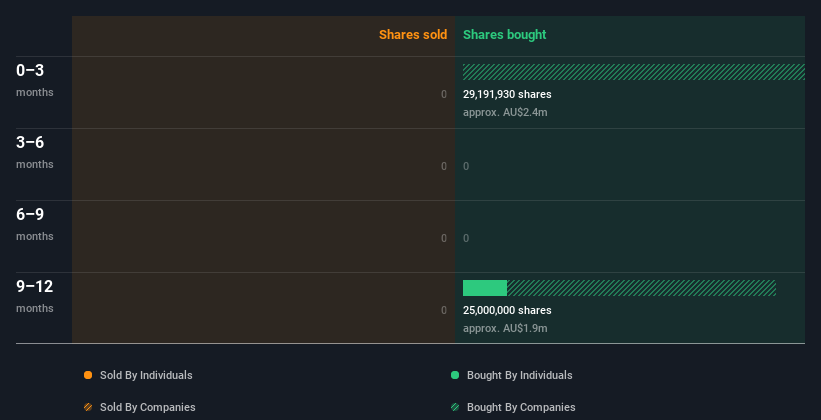Select the 9–12 months row label

coord(35,296)
